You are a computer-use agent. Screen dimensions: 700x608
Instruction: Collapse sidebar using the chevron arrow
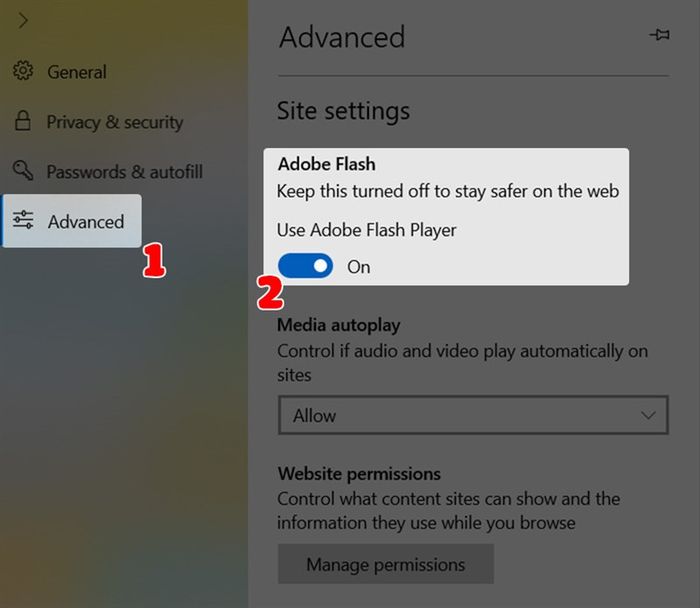[x=23, y=21]
